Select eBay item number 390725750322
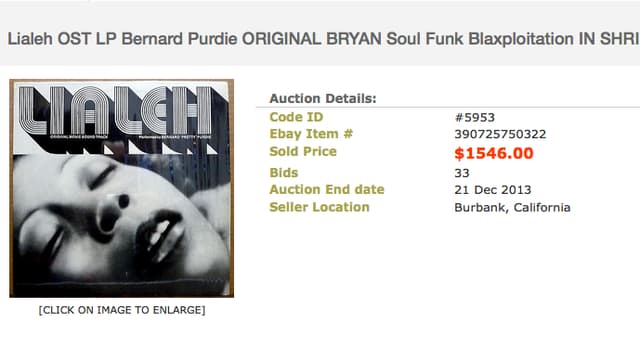Image resolution: width=640 pixels, height=360 pixels. click(500, 134)
